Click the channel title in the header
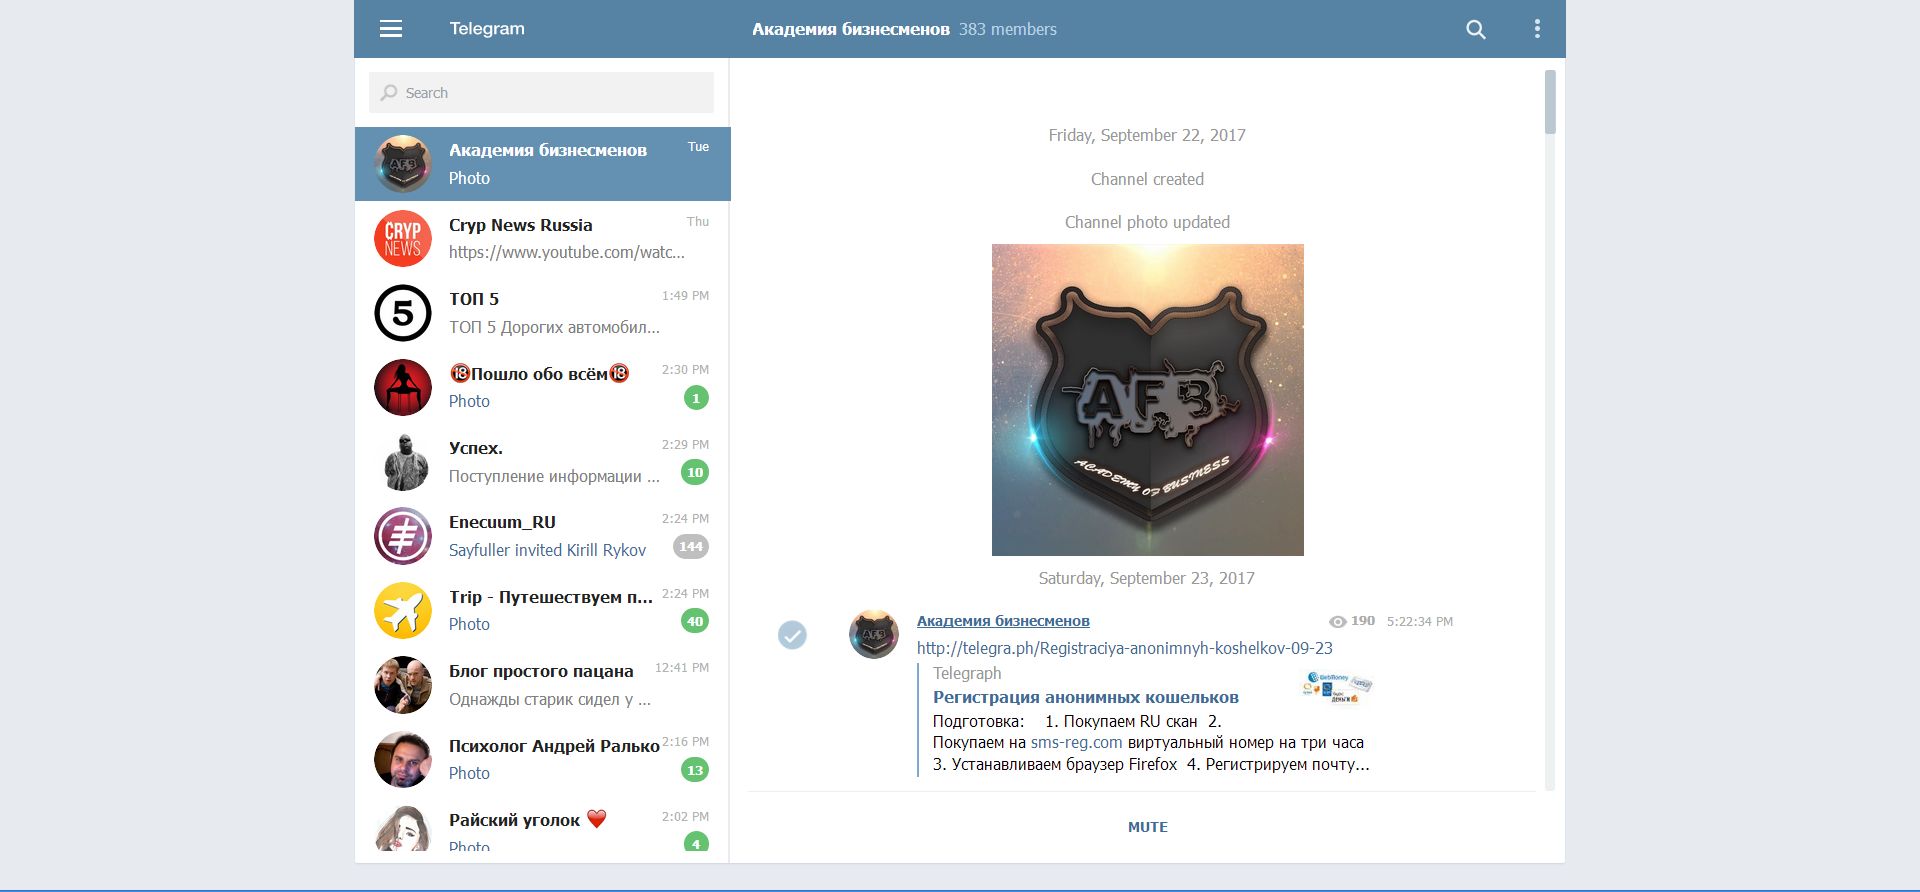The width and height of the screenshot is (1920, 892). click(850, 29)
